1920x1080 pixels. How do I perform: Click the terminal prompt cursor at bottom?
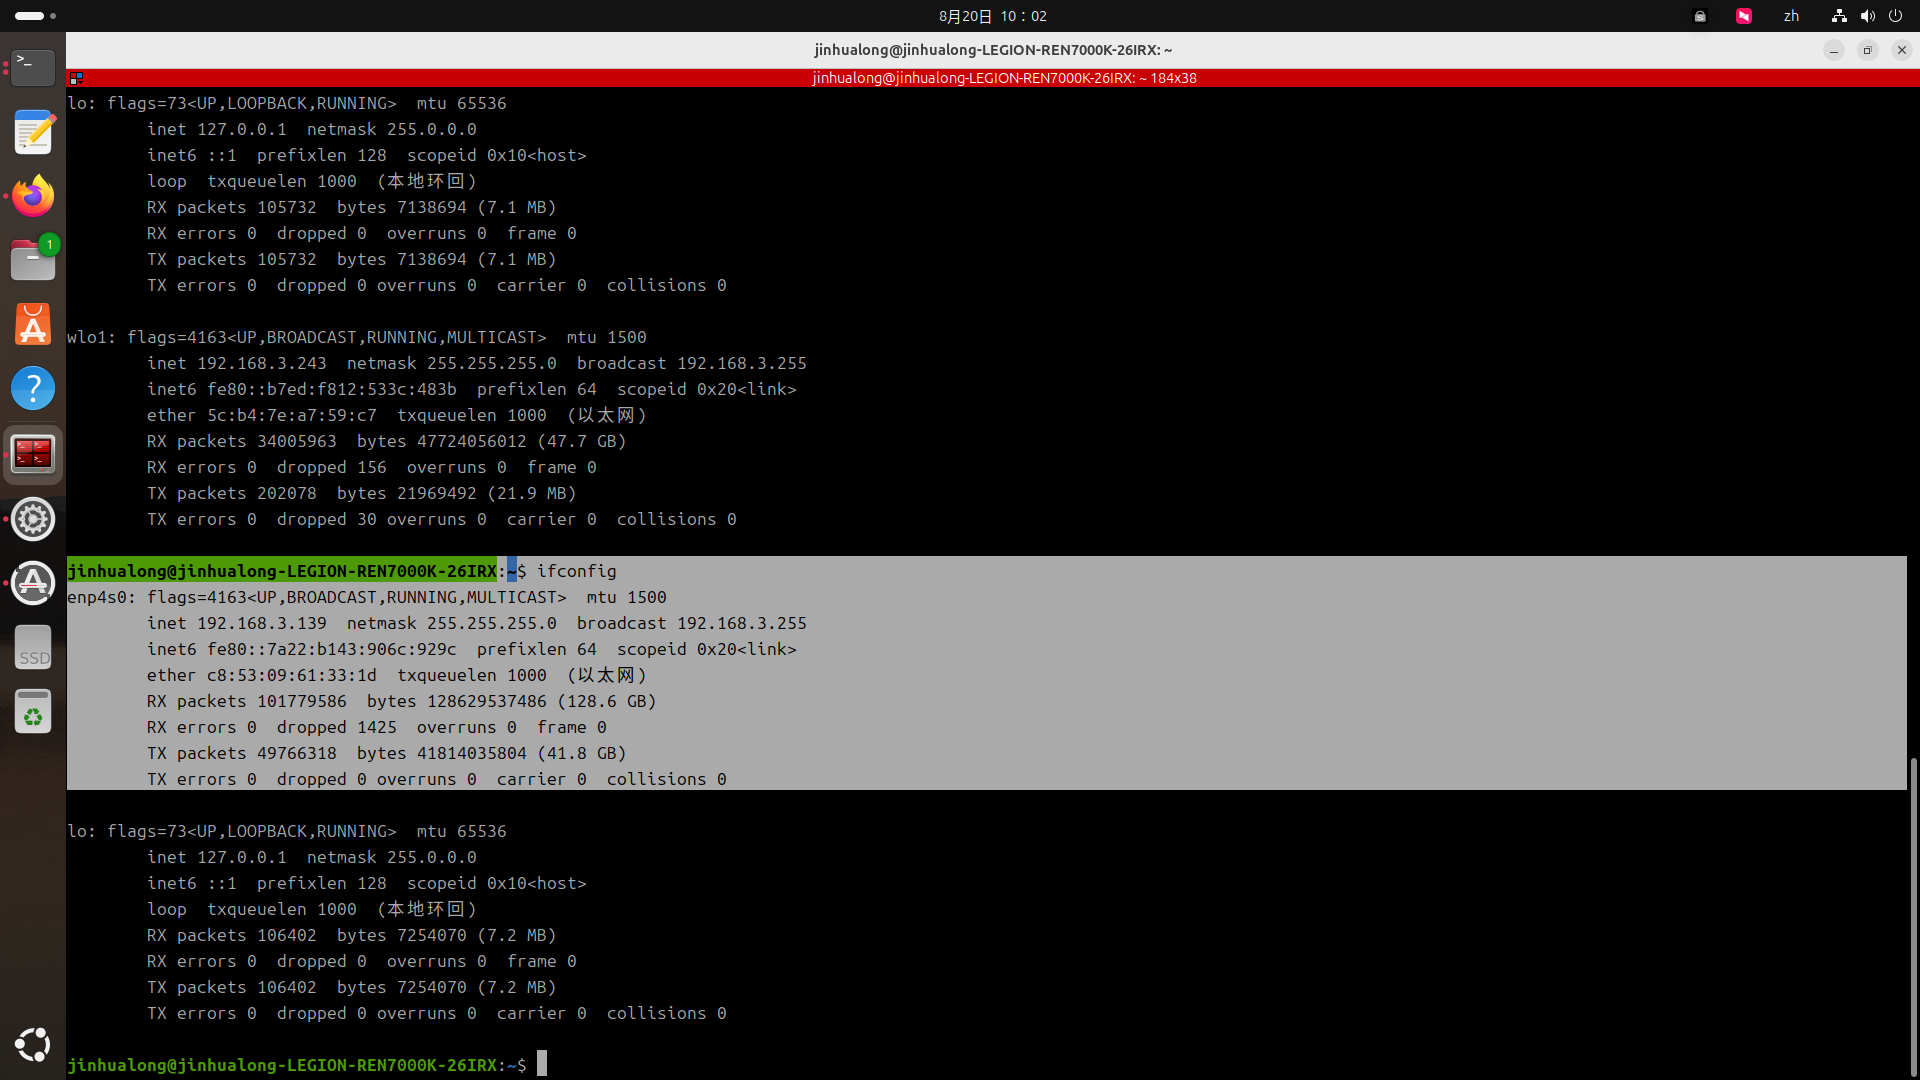coord(542,1064)
